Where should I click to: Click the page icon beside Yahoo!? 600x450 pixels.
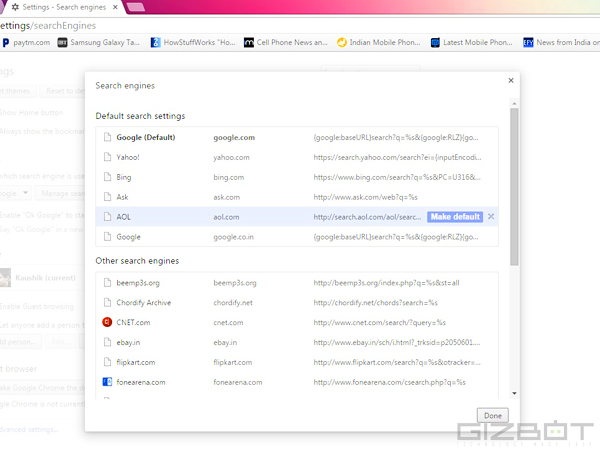(107, 157)
